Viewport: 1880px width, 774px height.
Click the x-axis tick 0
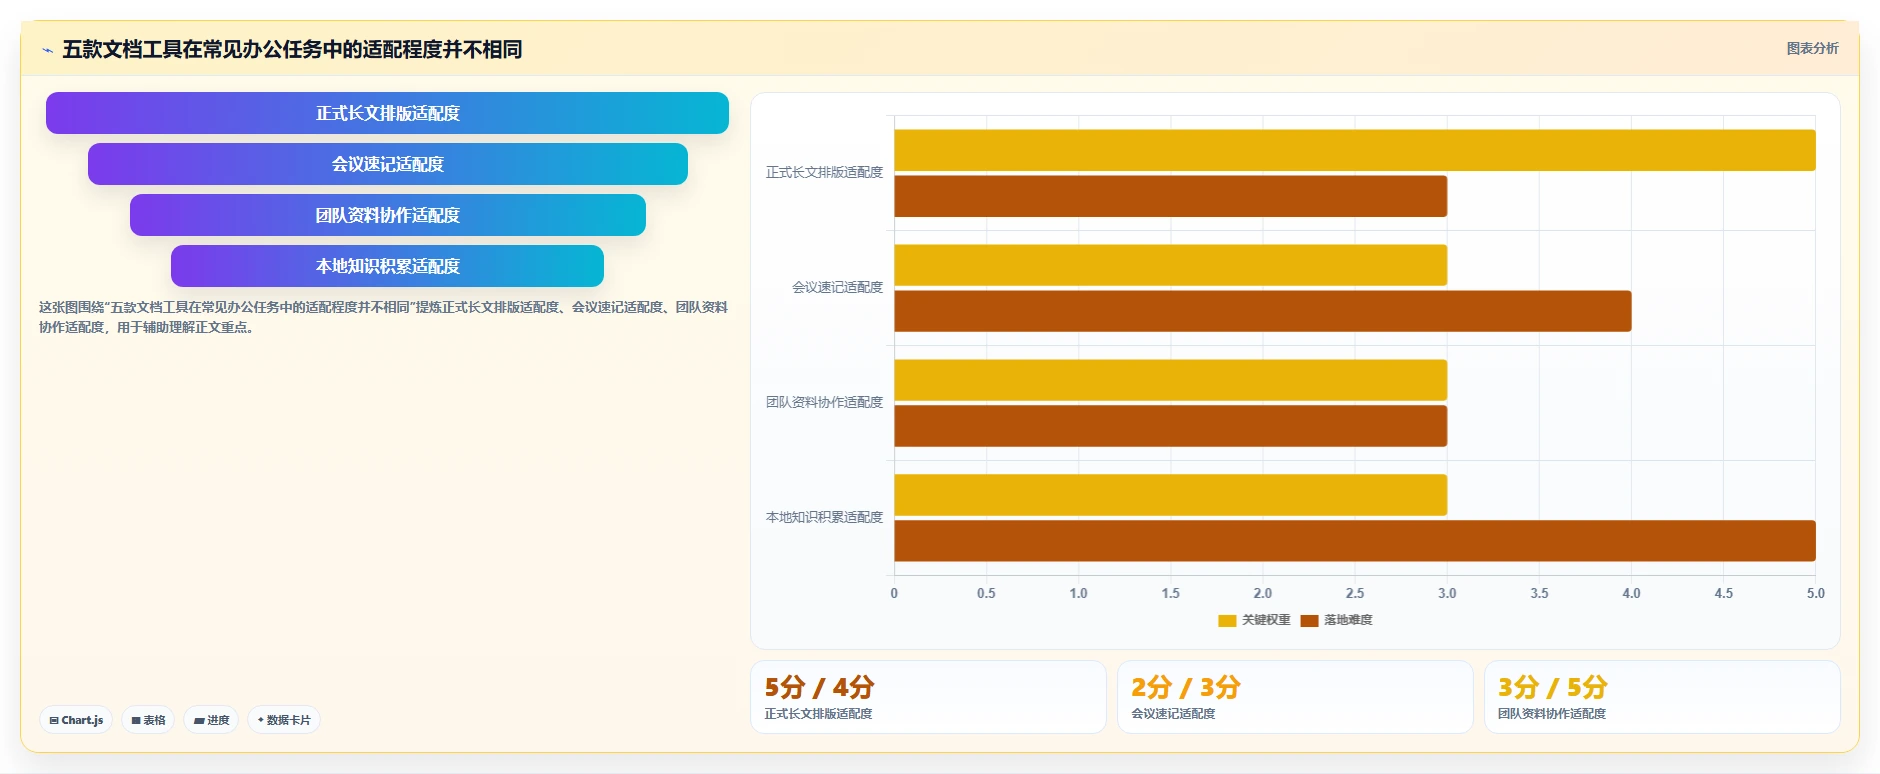coord(894,594)
